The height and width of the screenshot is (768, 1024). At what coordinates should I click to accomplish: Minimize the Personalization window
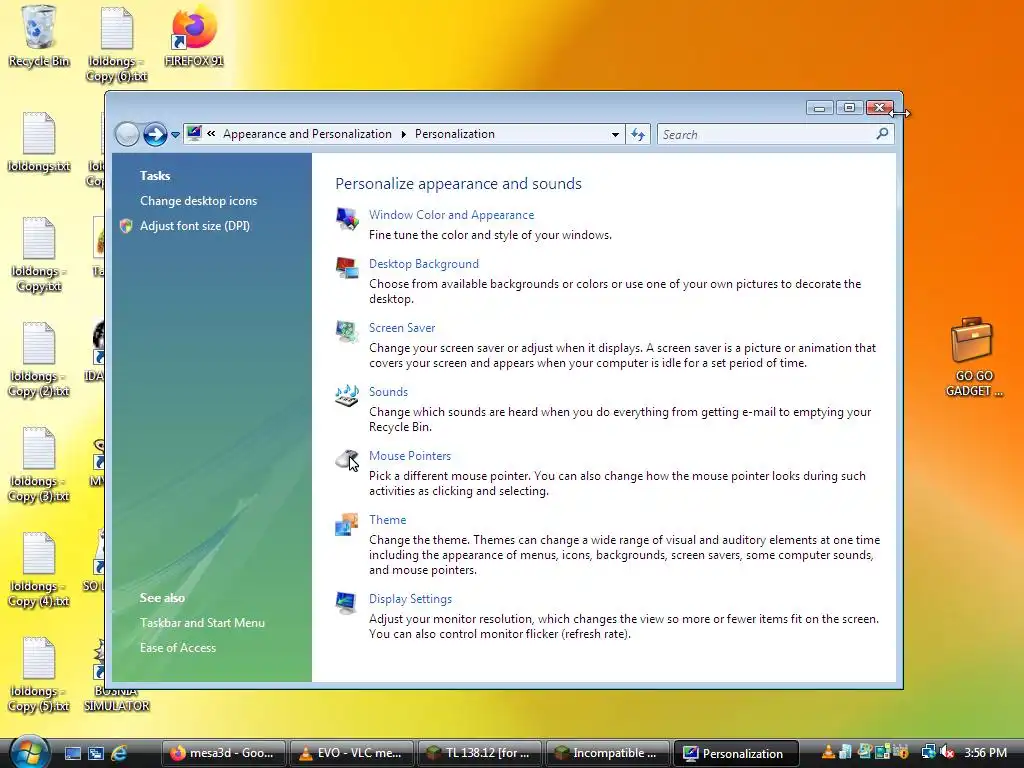tap(819, 108)
